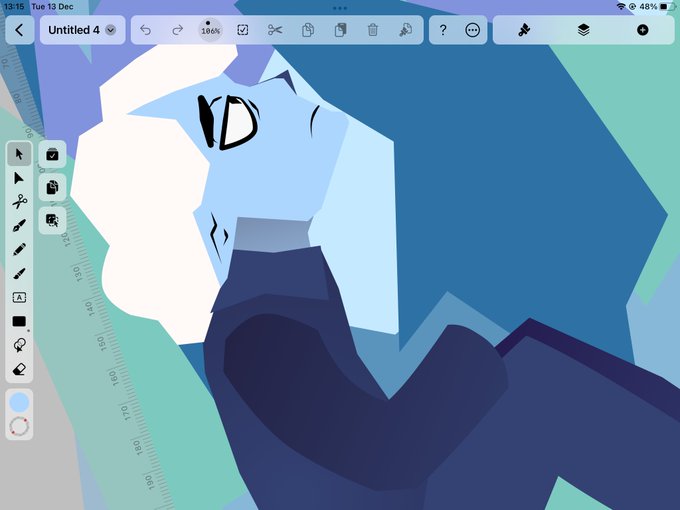
Task: Open the Untitled 4 document title dropdown
Action: (x=82, y=30)
